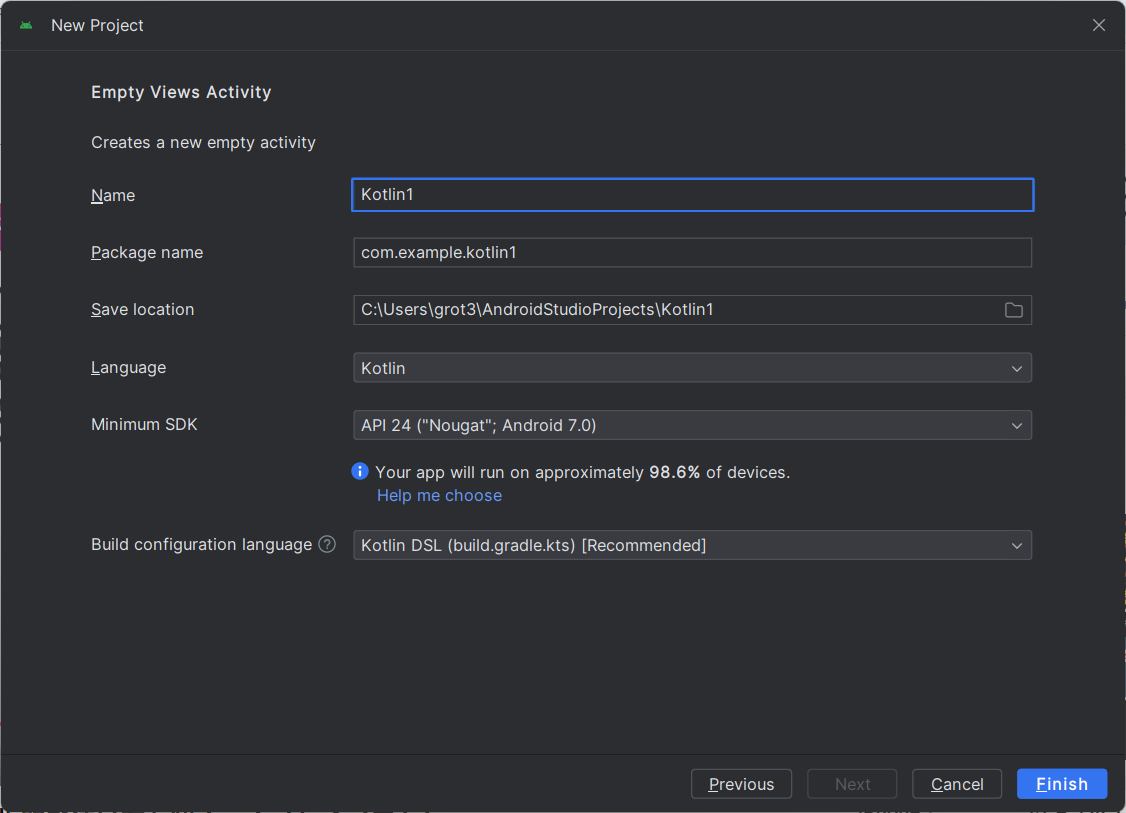Click the Package name label

click(147, 253)
